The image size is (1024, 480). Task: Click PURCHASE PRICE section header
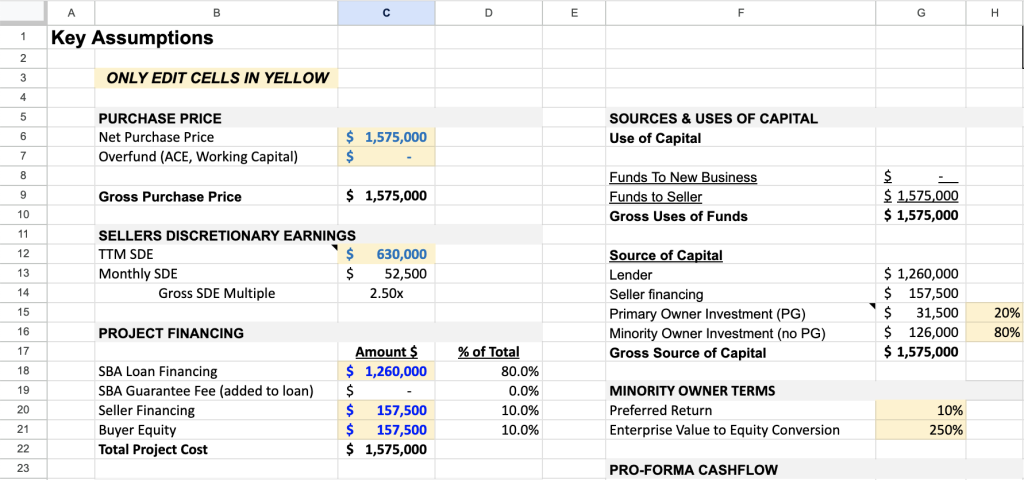[160, 118]
